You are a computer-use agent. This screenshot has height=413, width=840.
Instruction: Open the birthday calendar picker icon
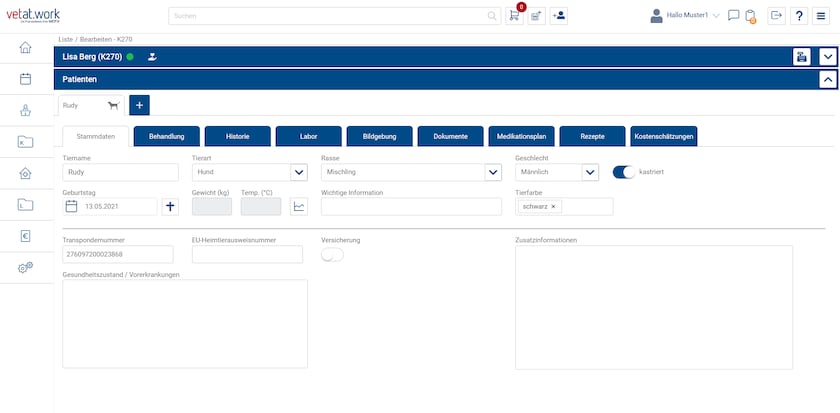pos(71,206)
